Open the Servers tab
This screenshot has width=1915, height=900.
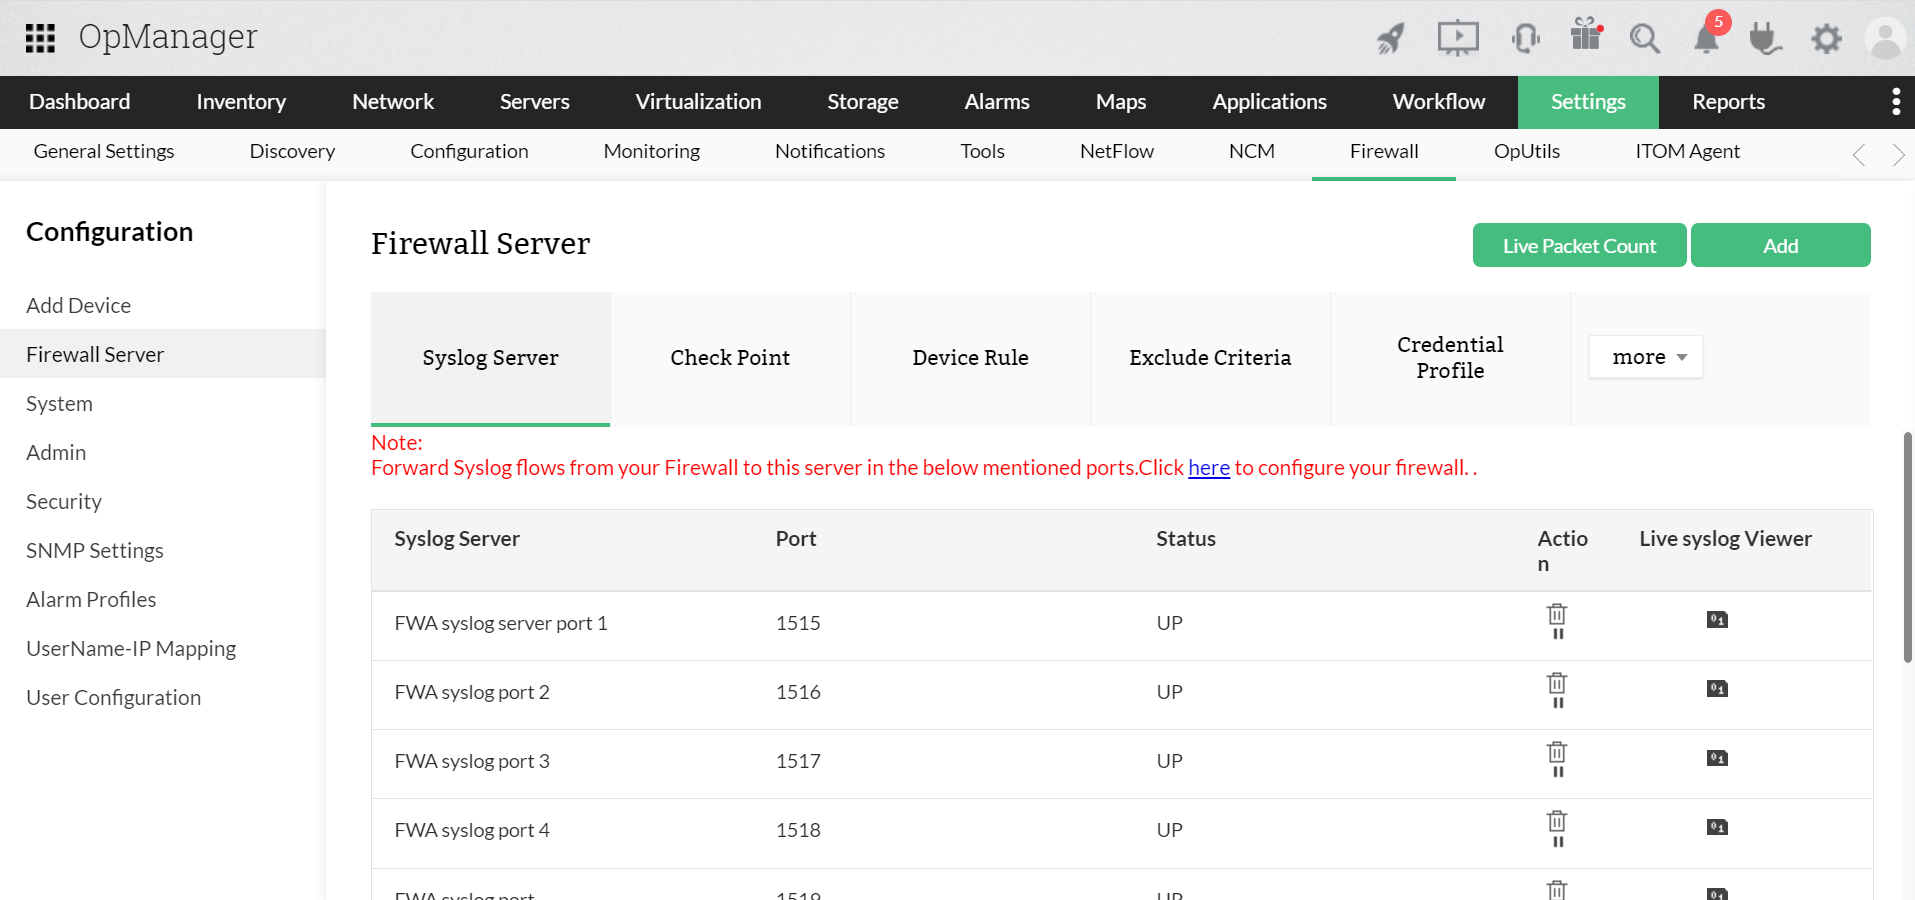[535, 102]
